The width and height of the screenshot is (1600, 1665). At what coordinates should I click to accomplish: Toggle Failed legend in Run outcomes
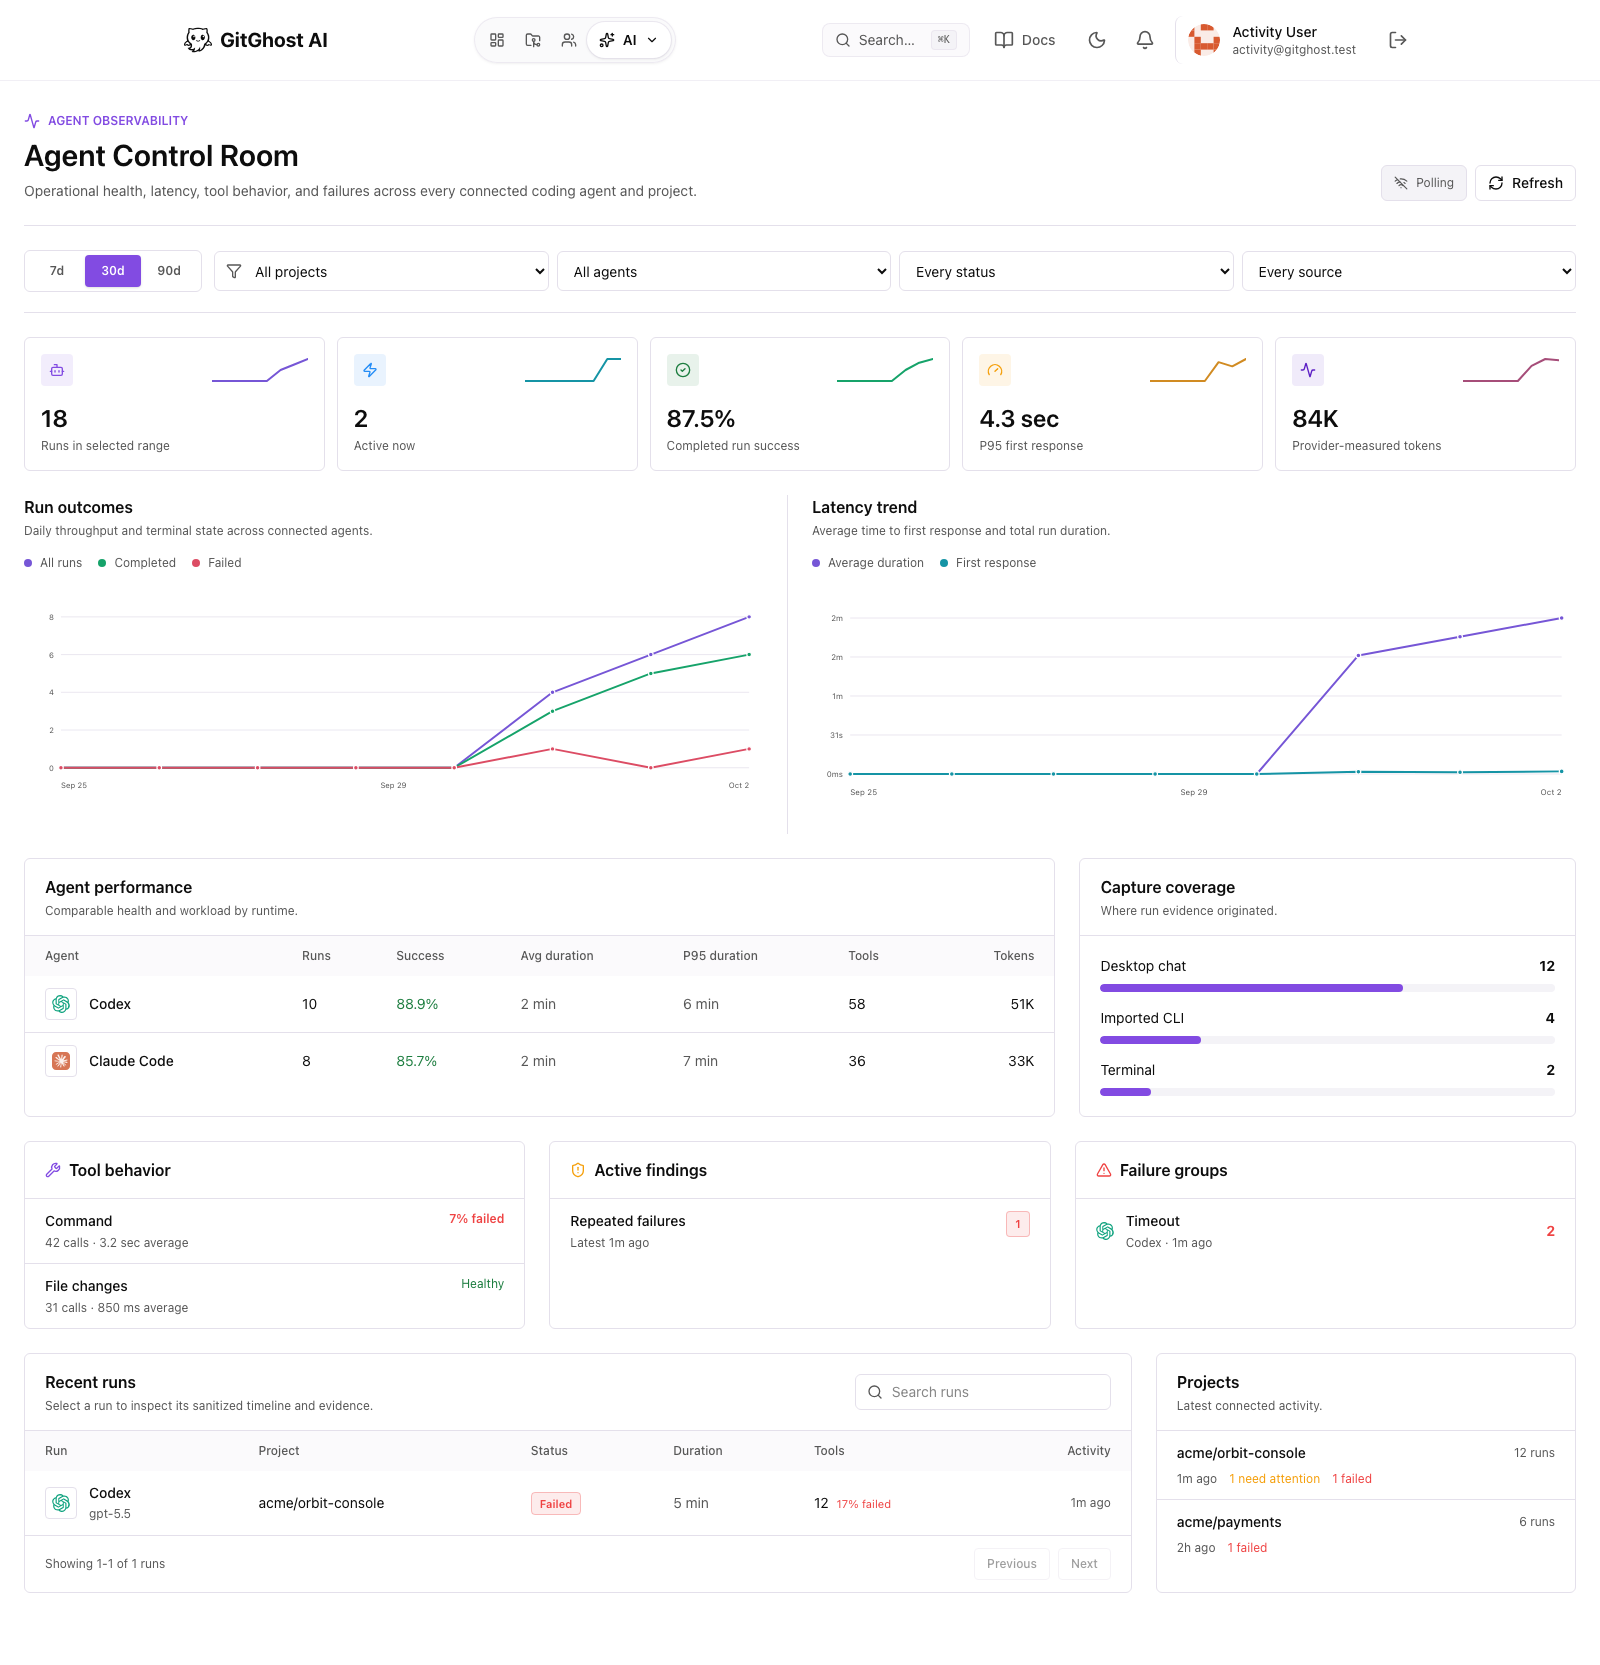pos(217,563)
